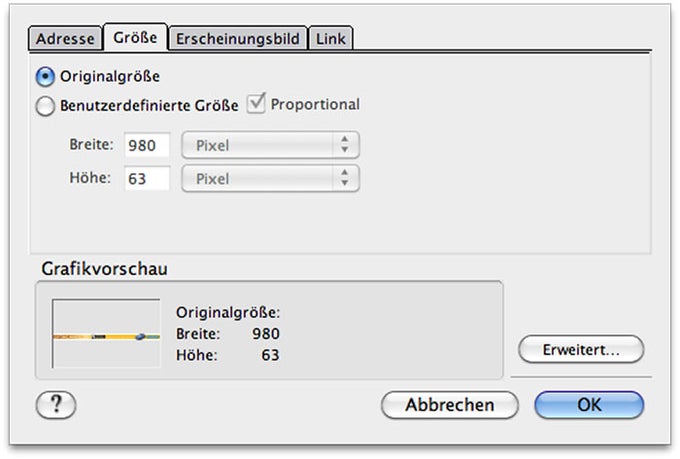The image size is (680, 459).
Task: Open the Breite unit Pixel dropdown
Action: click(x=270, y=145)
